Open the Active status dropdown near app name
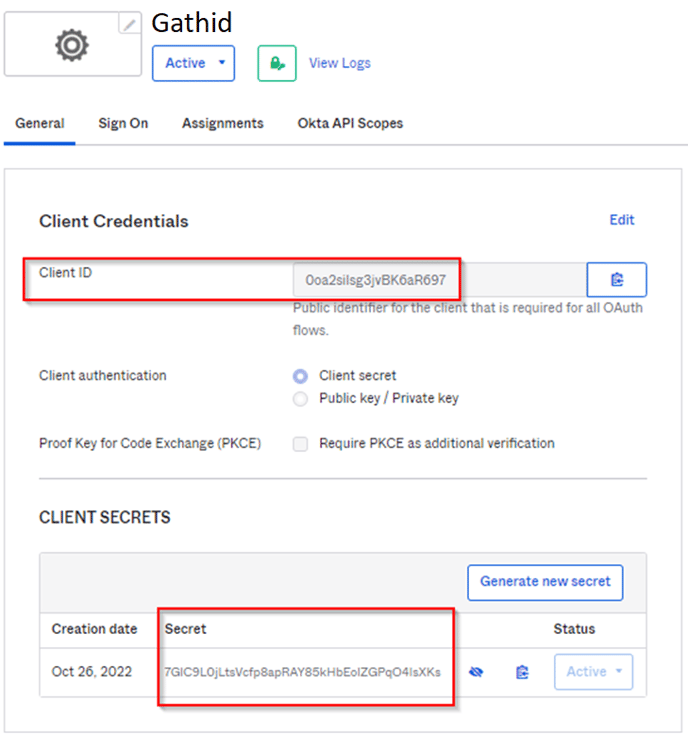This screenshot has height=734, width=688. [x=193, y=63]
